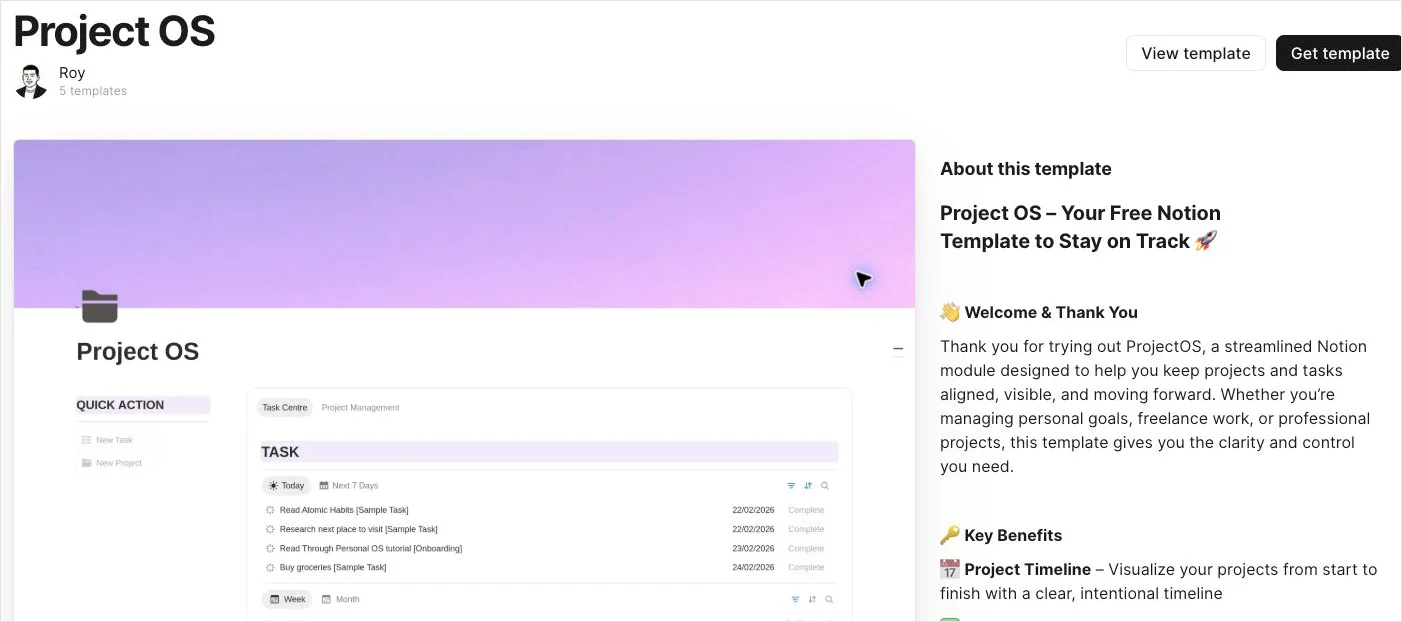Click the Key Benefits heading
The height and width of the screenshot is (622, 1402).
pos(1013,535)
